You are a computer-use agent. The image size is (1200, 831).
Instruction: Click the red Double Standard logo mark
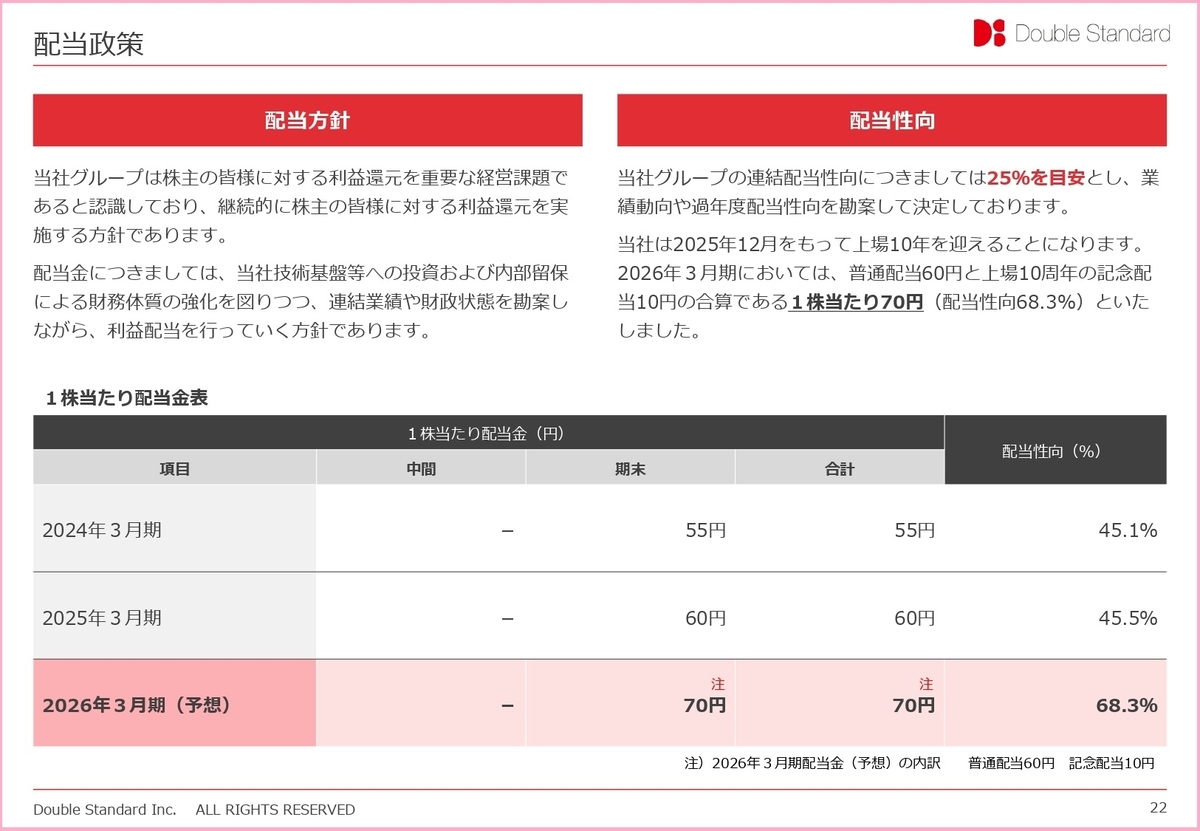[x=989, y=33]
